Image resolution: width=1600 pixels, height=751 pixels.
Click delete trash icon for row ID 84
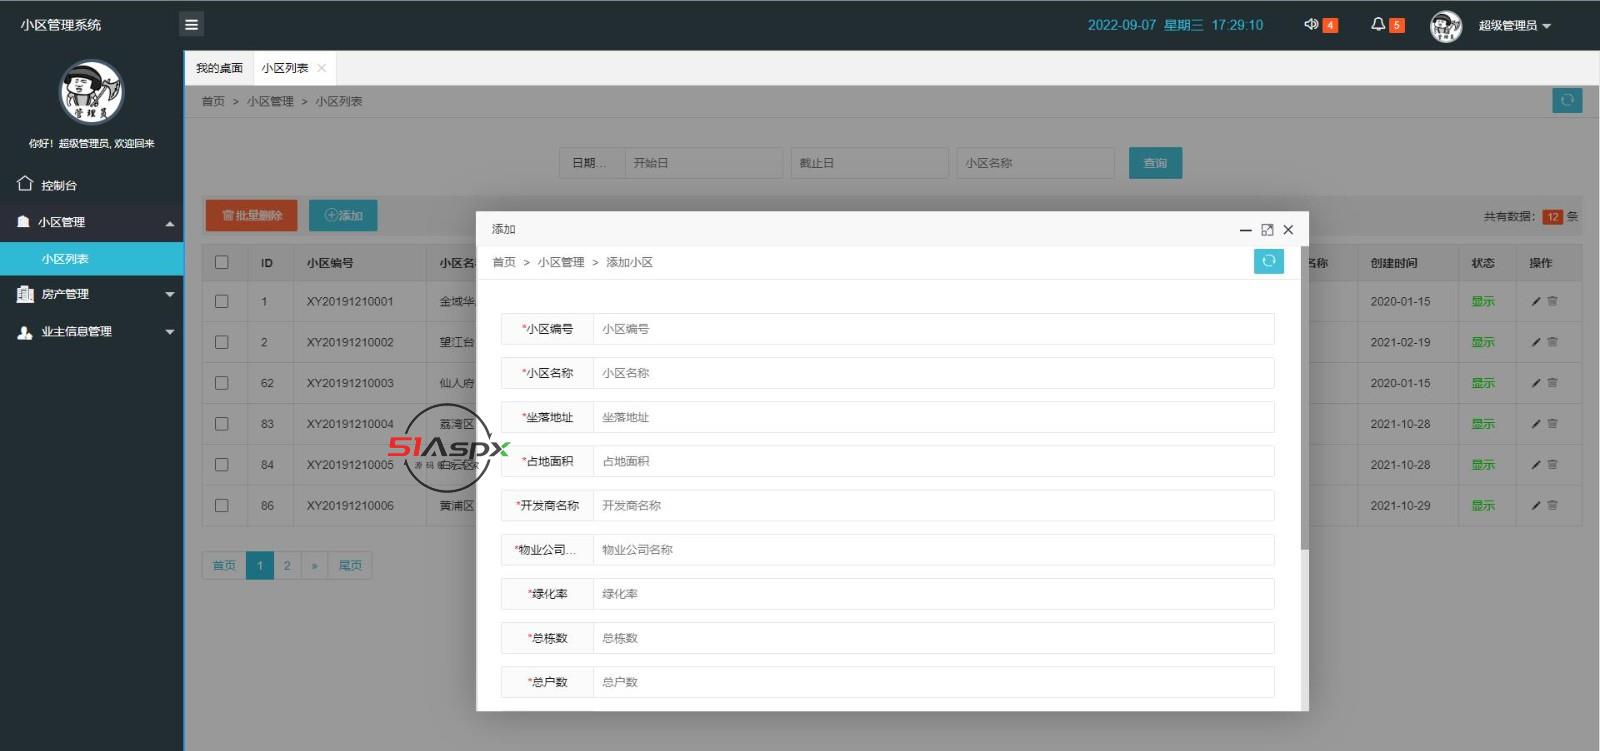click(1552, 465)
